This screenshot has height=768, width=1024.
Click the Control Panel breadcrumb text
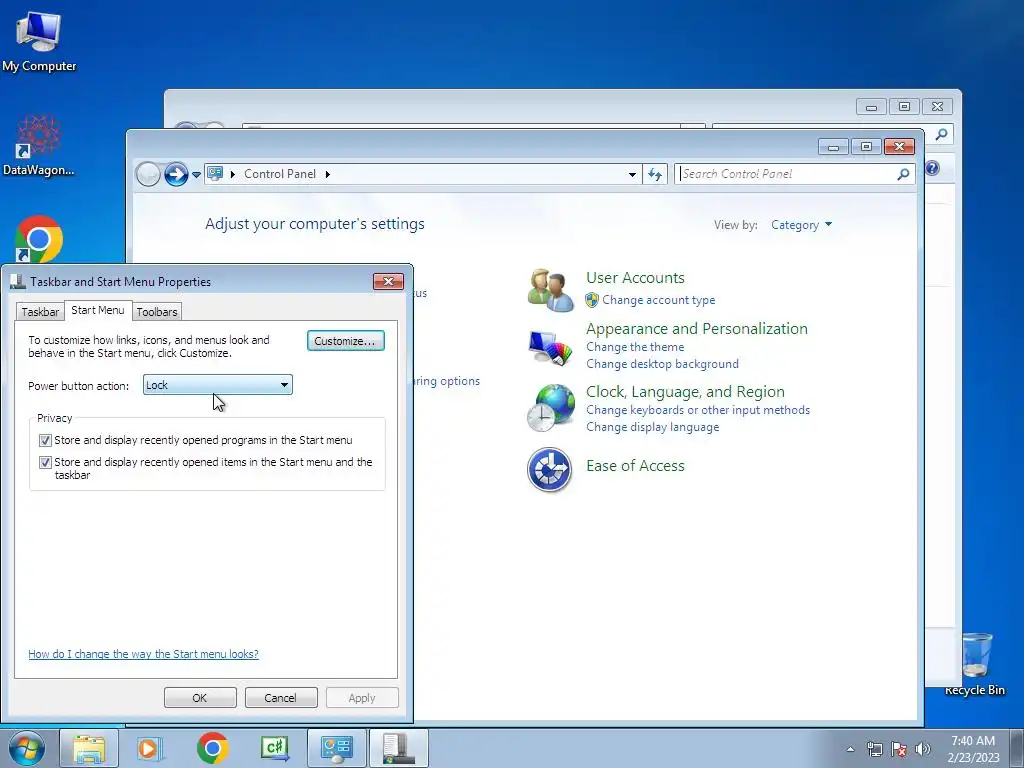tap(280, 174)
